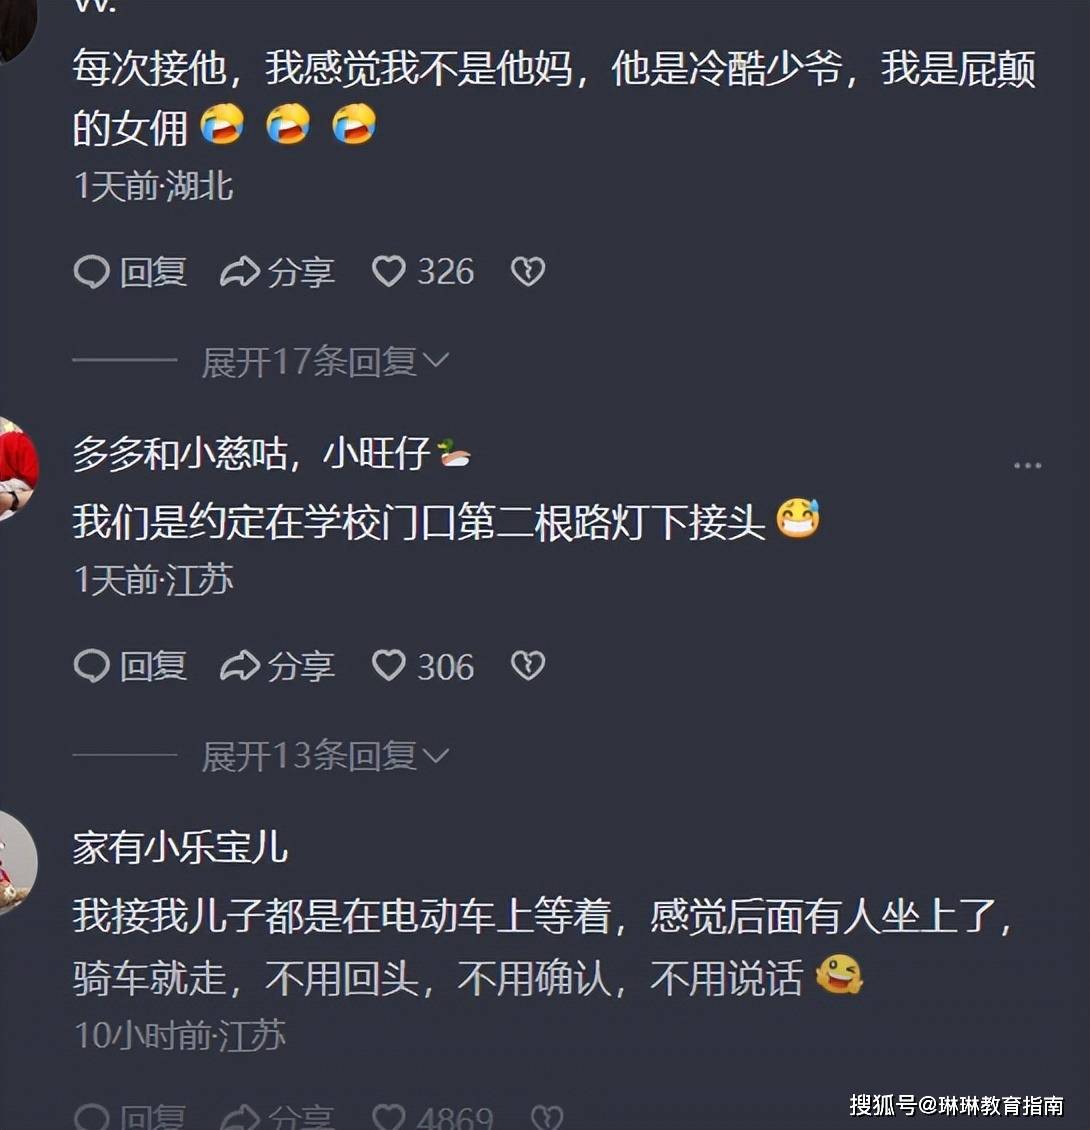Open the 搜狐号@琳琳教育指南 watermark
The image size is (1090, 1130).
(956, 1105)
